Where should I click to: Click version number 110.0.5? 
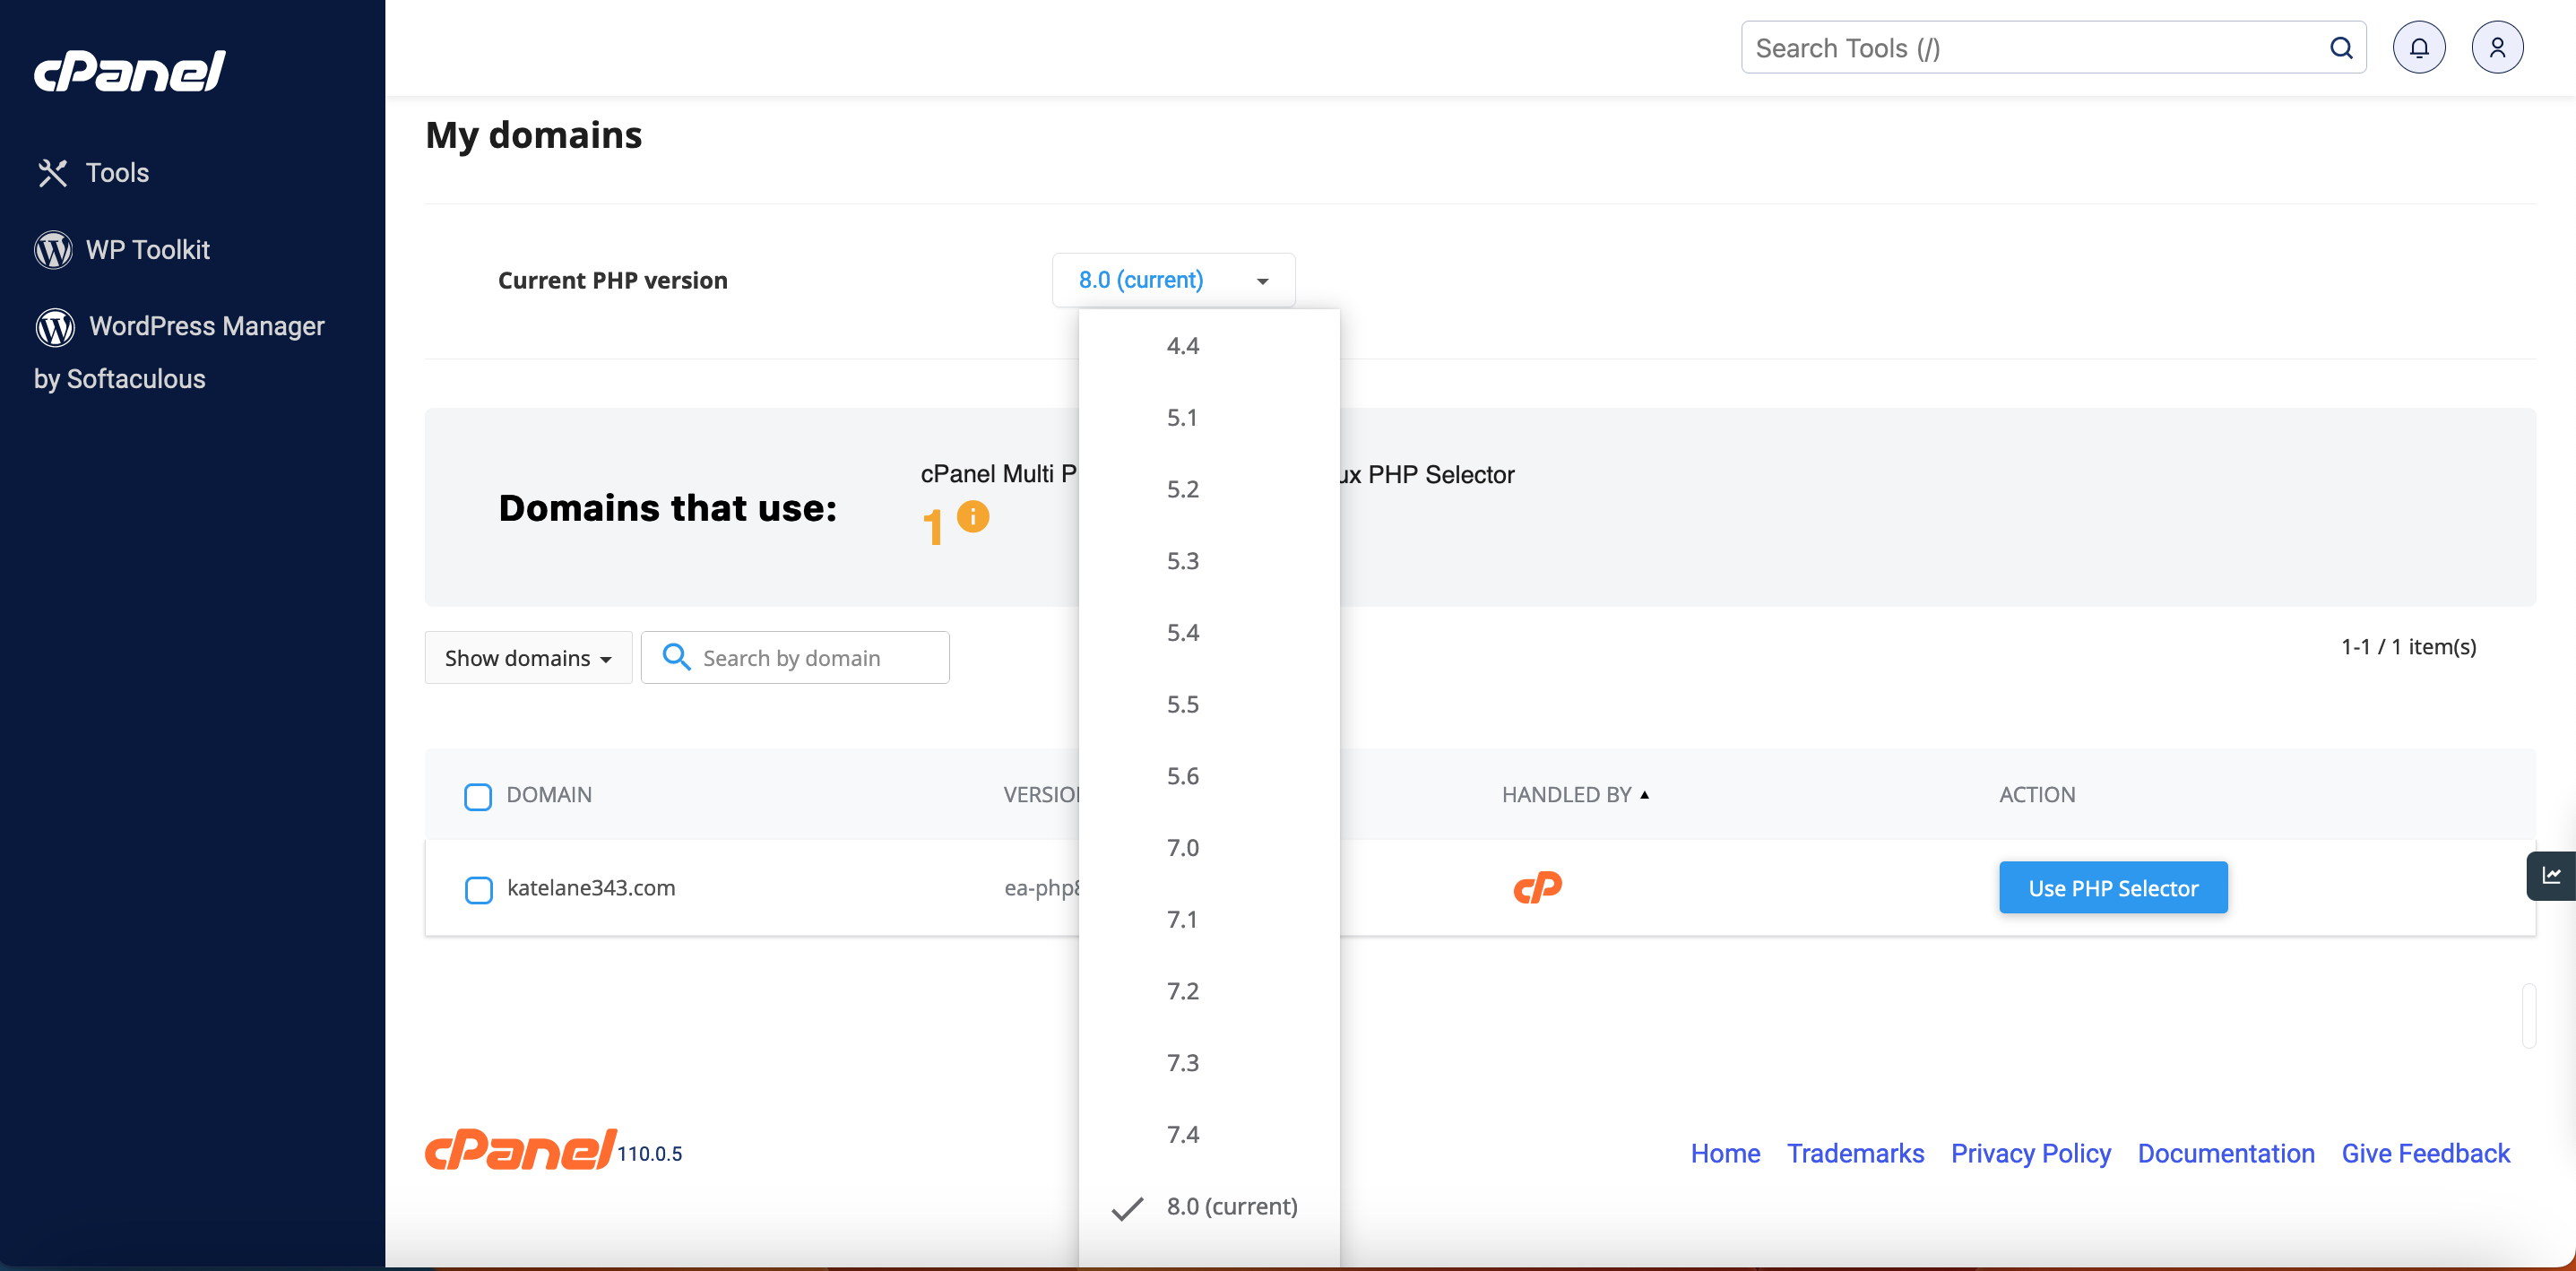click(x=649, y=1154)
